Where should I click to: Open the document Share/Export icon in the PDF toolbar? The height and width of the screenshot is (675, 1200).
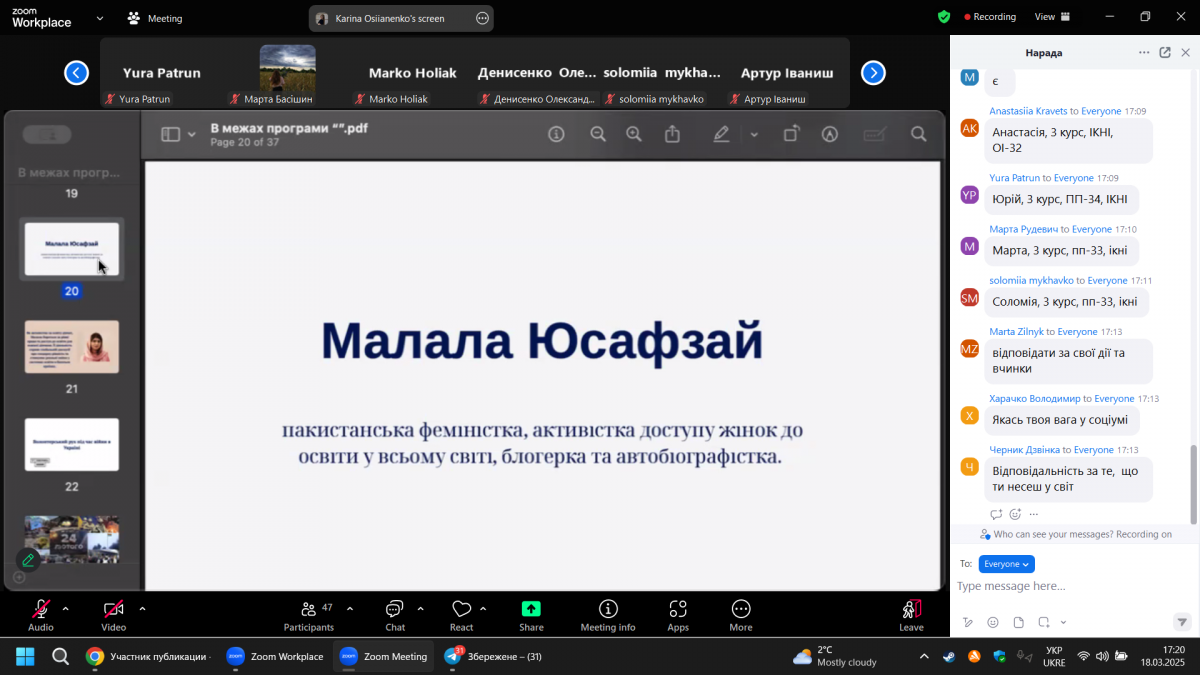[x=672, y=134]
